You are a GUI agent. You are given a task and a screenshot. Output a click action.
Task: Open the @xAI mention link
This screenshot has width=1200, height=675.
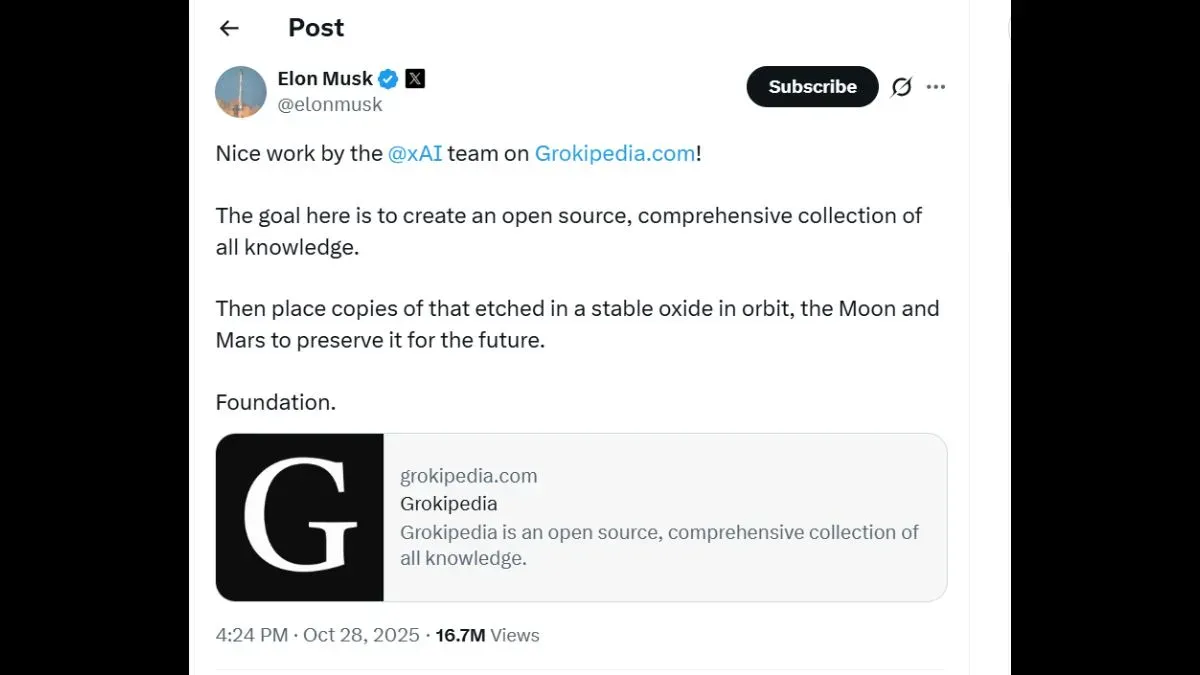(x=415, y=154)
